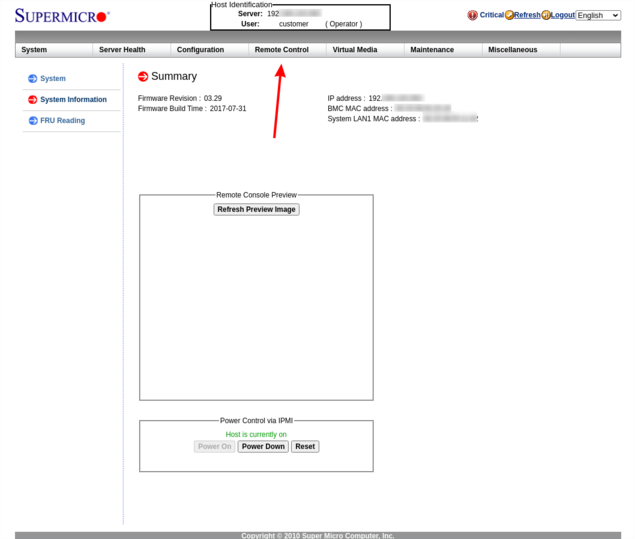635x539 pixels.
Task: Click the Host Identification label
Action: tap(242, 5)
